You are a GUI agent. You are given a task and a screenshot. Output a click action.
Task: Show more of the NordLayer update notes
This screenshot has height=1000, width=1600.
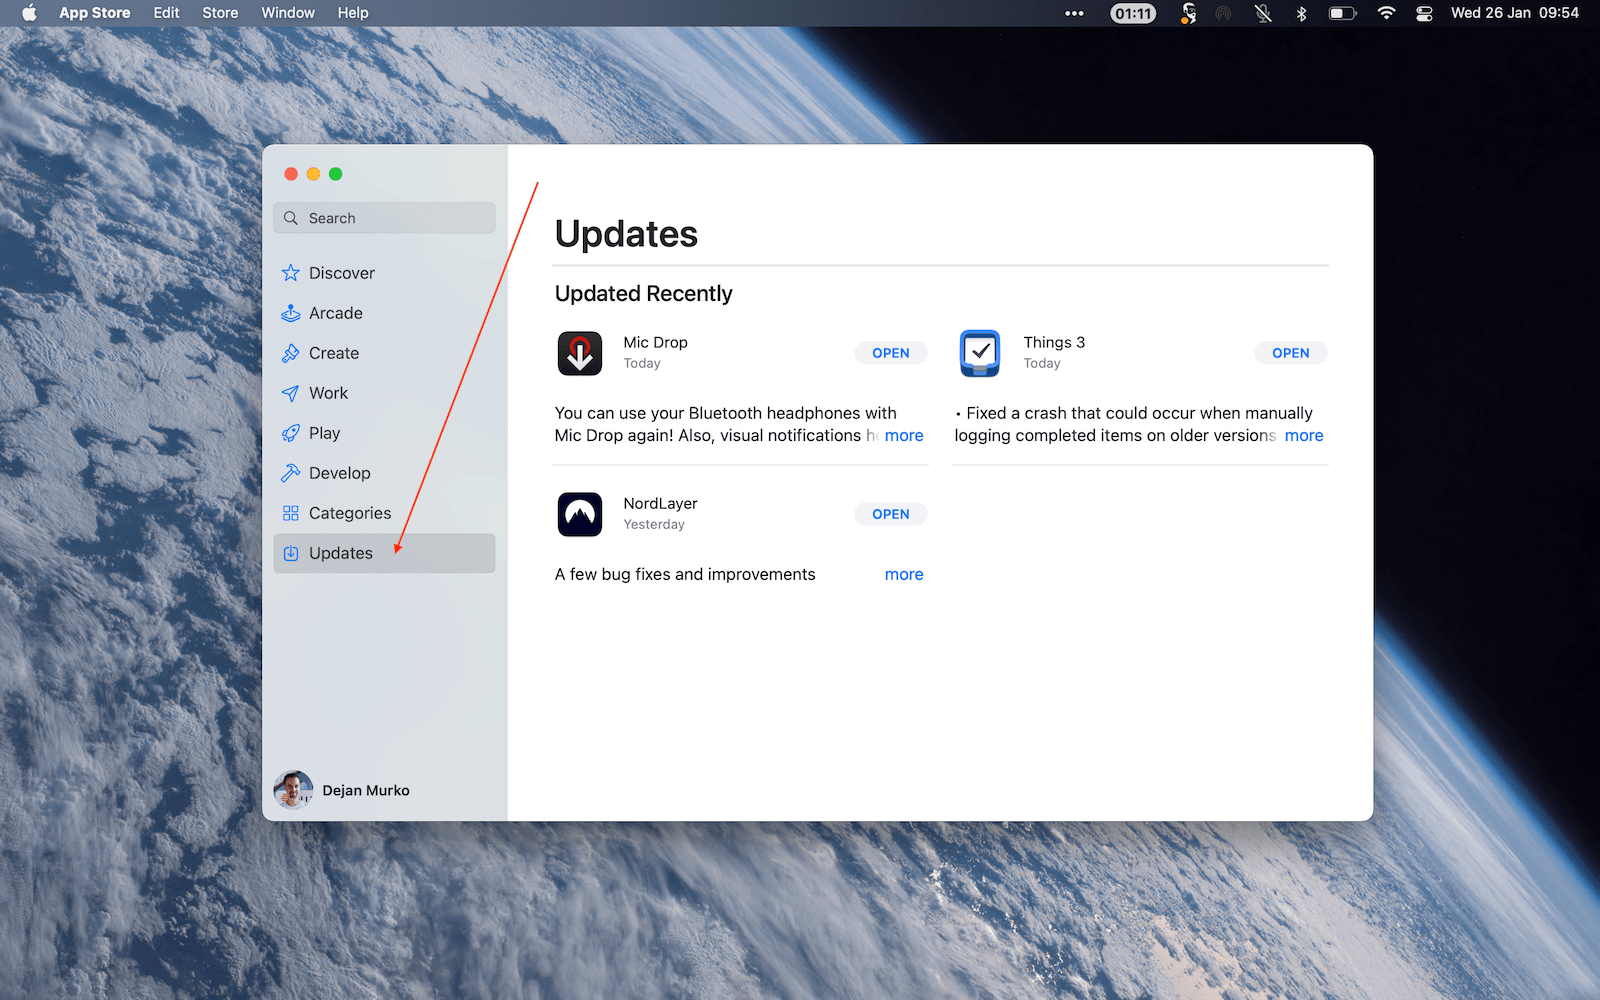pyautogui.click(x=903, y=573)
